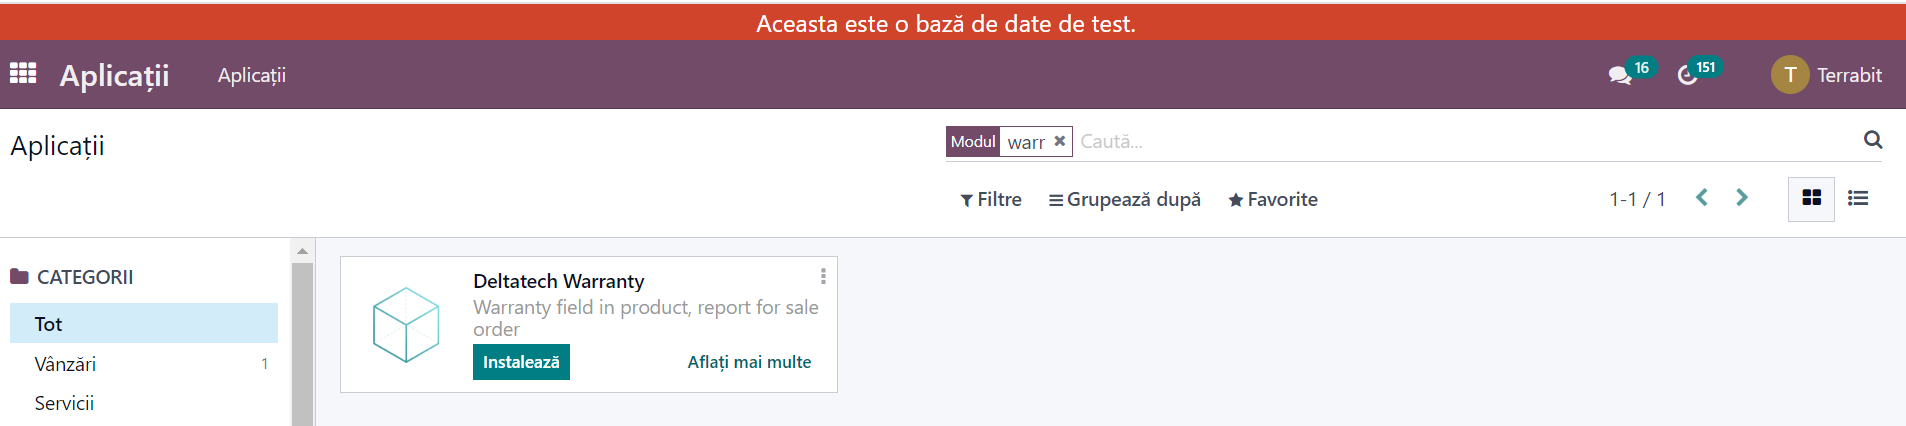Open Aflați mai multe link
Screen dimensions: 1906x426
pos(749,362)
